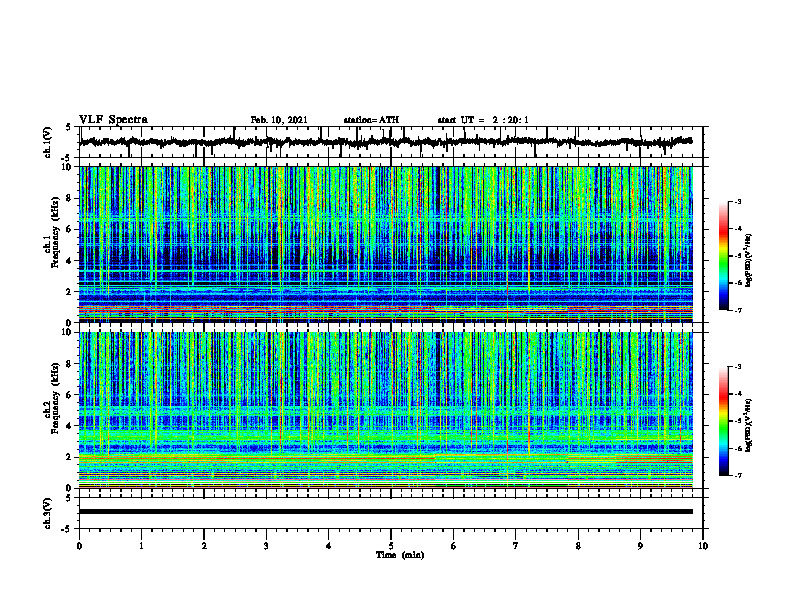Click the ch.1(V) axis "5" tick label
Image resolution: width=792 pixels, height=612 pixels.
[68, 128]
